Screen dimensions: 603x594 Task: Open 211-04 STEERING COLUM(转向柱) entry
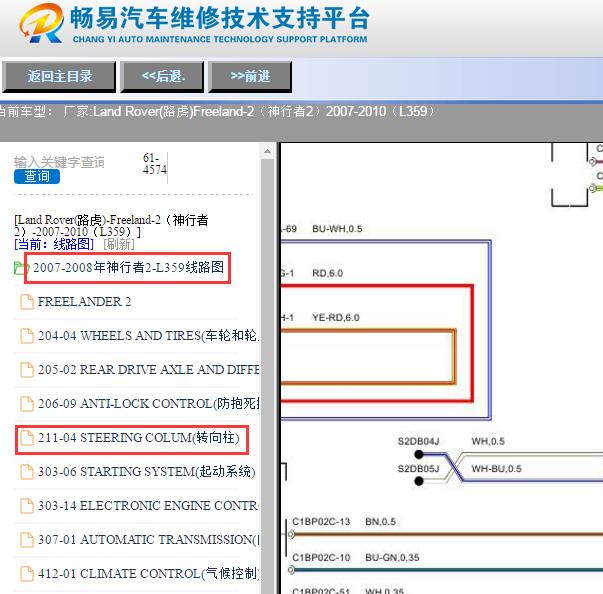[138, 438]
